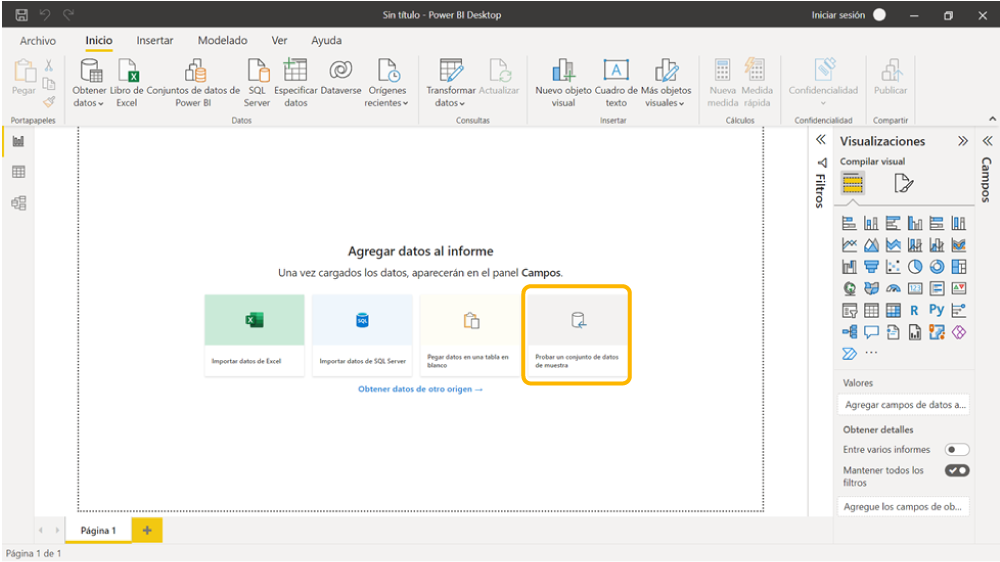Open the Dataverse connector
1000x562 pixels.
[x=341, y=78]
